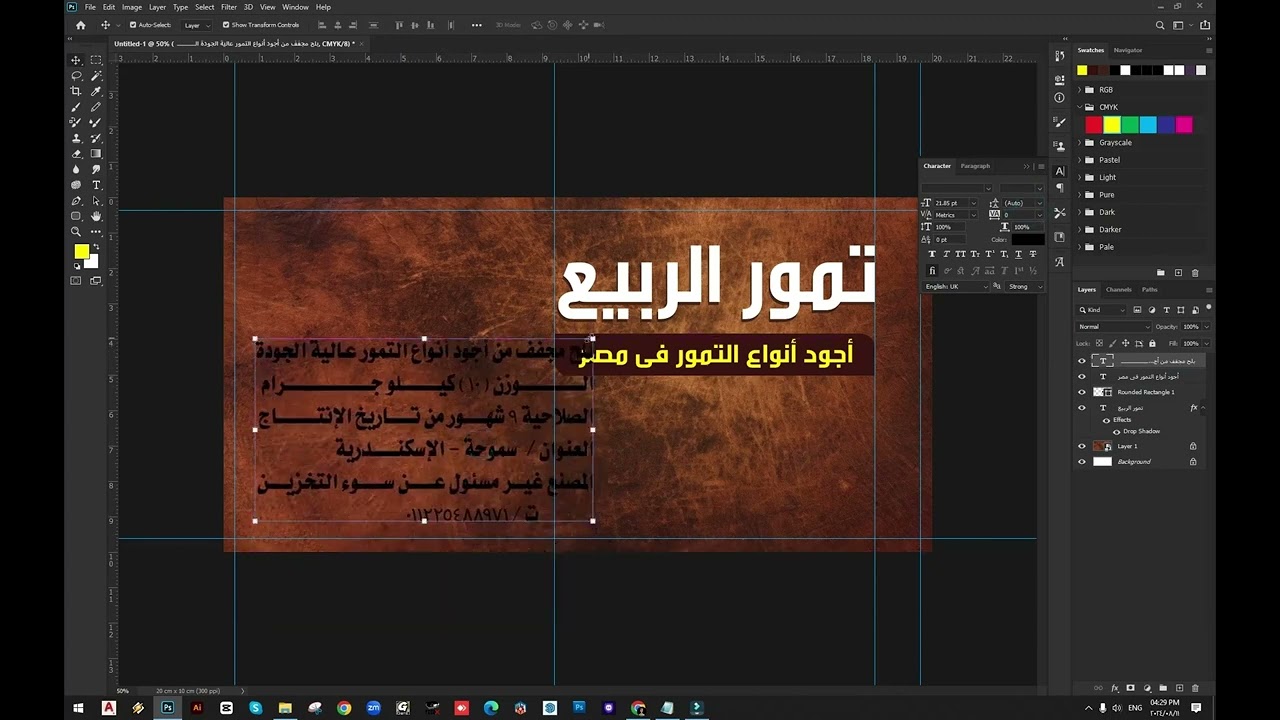Toggle Auto-Select checkbox
Screen dimensions: 1280x720
point(133,25)
